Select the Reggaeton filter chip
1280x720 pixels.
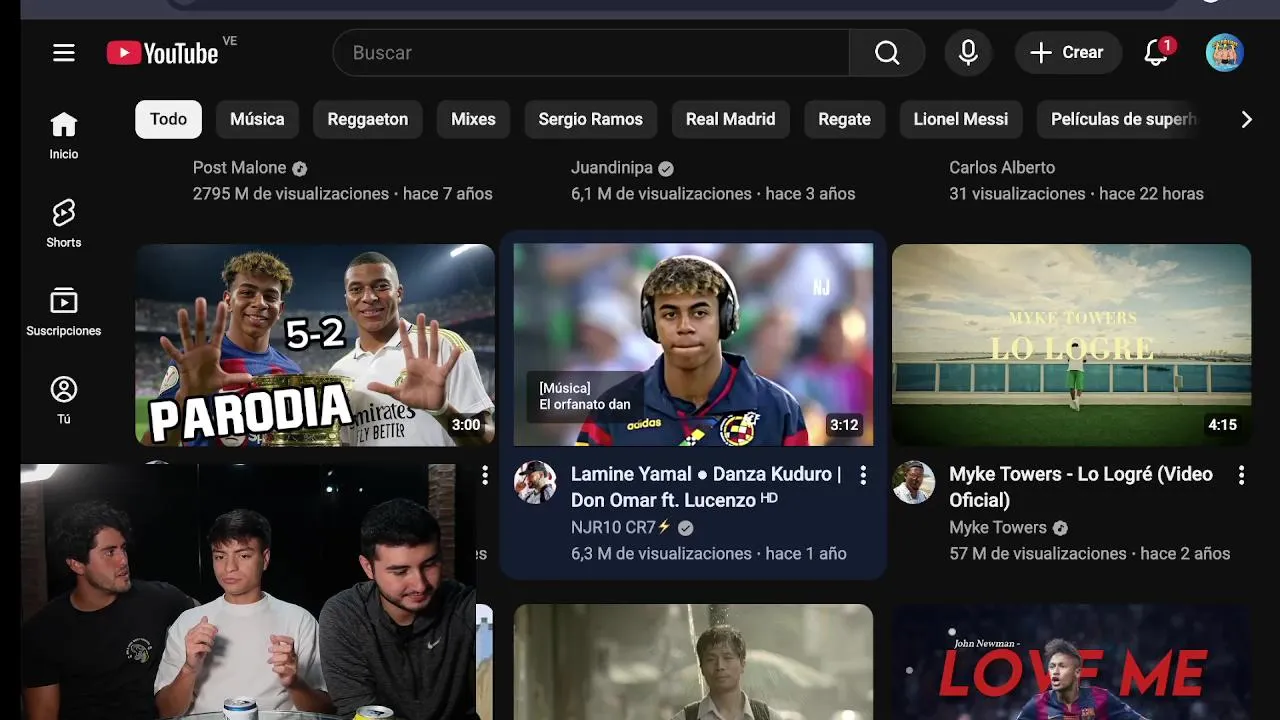368,119
